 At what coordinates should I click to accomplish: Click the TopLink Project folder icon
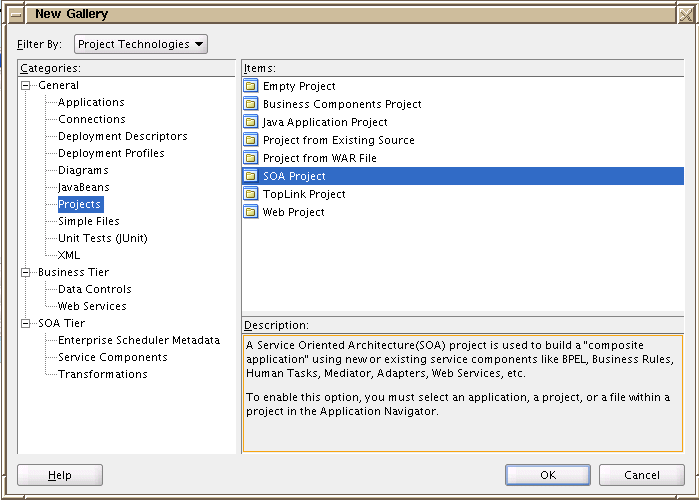coord(251,194)
